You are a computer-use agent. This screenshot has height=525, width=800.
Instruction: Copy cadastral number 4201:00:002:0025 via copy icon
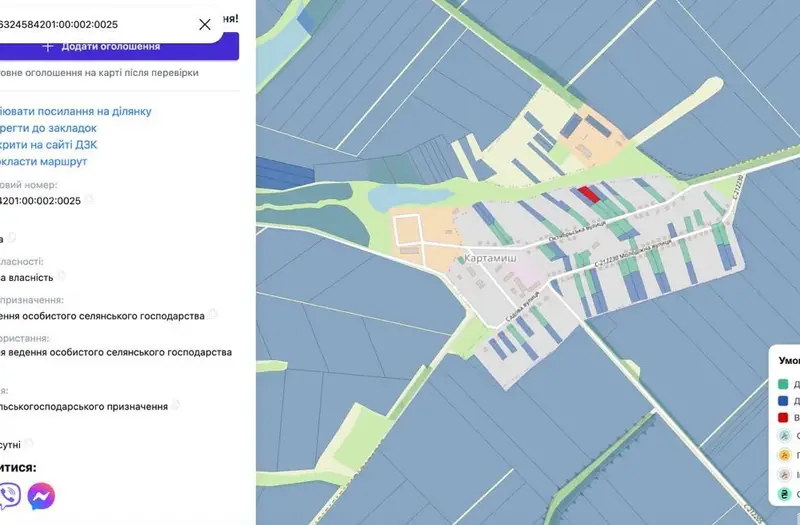tap(89, 199)
